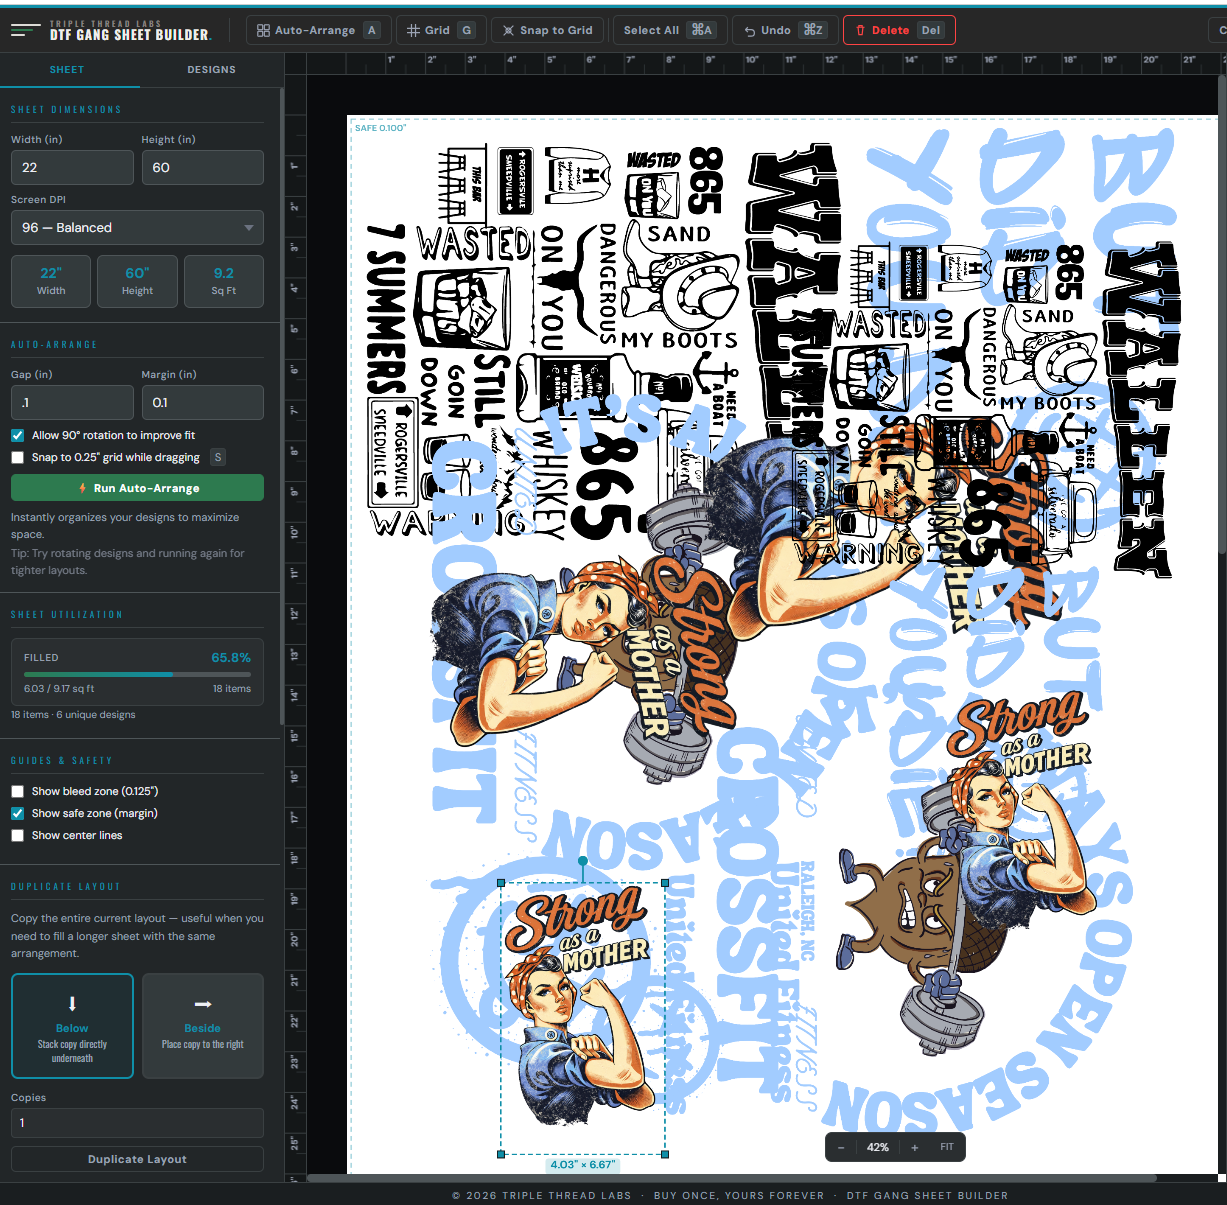
Task: Enable Show center lines checkbox
Action: (18, 835)
